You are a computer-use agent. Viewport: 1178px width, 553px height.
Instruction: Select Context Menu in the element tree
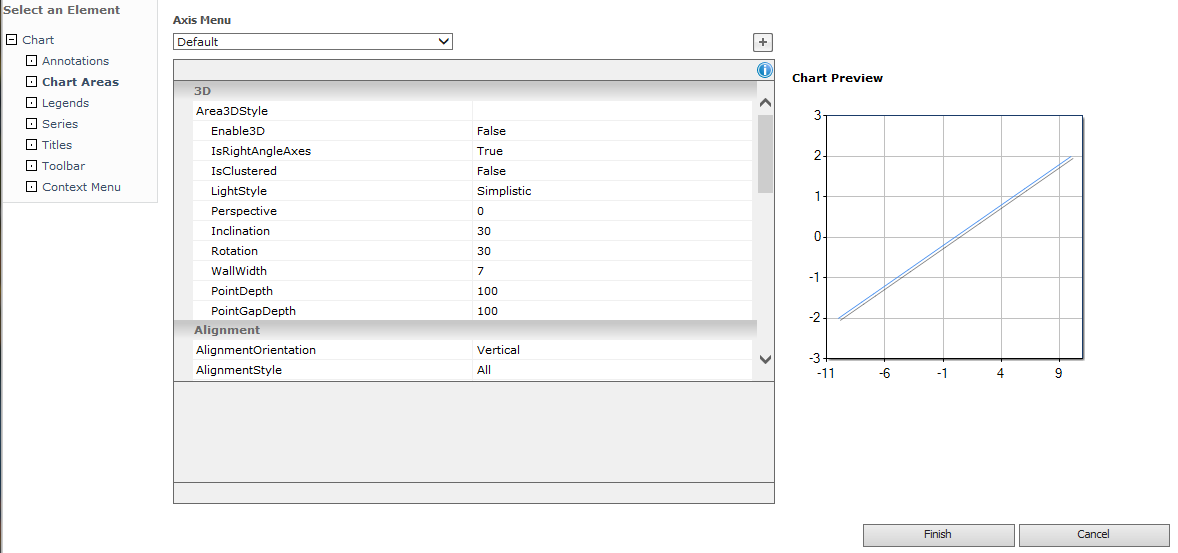point(81,187)
